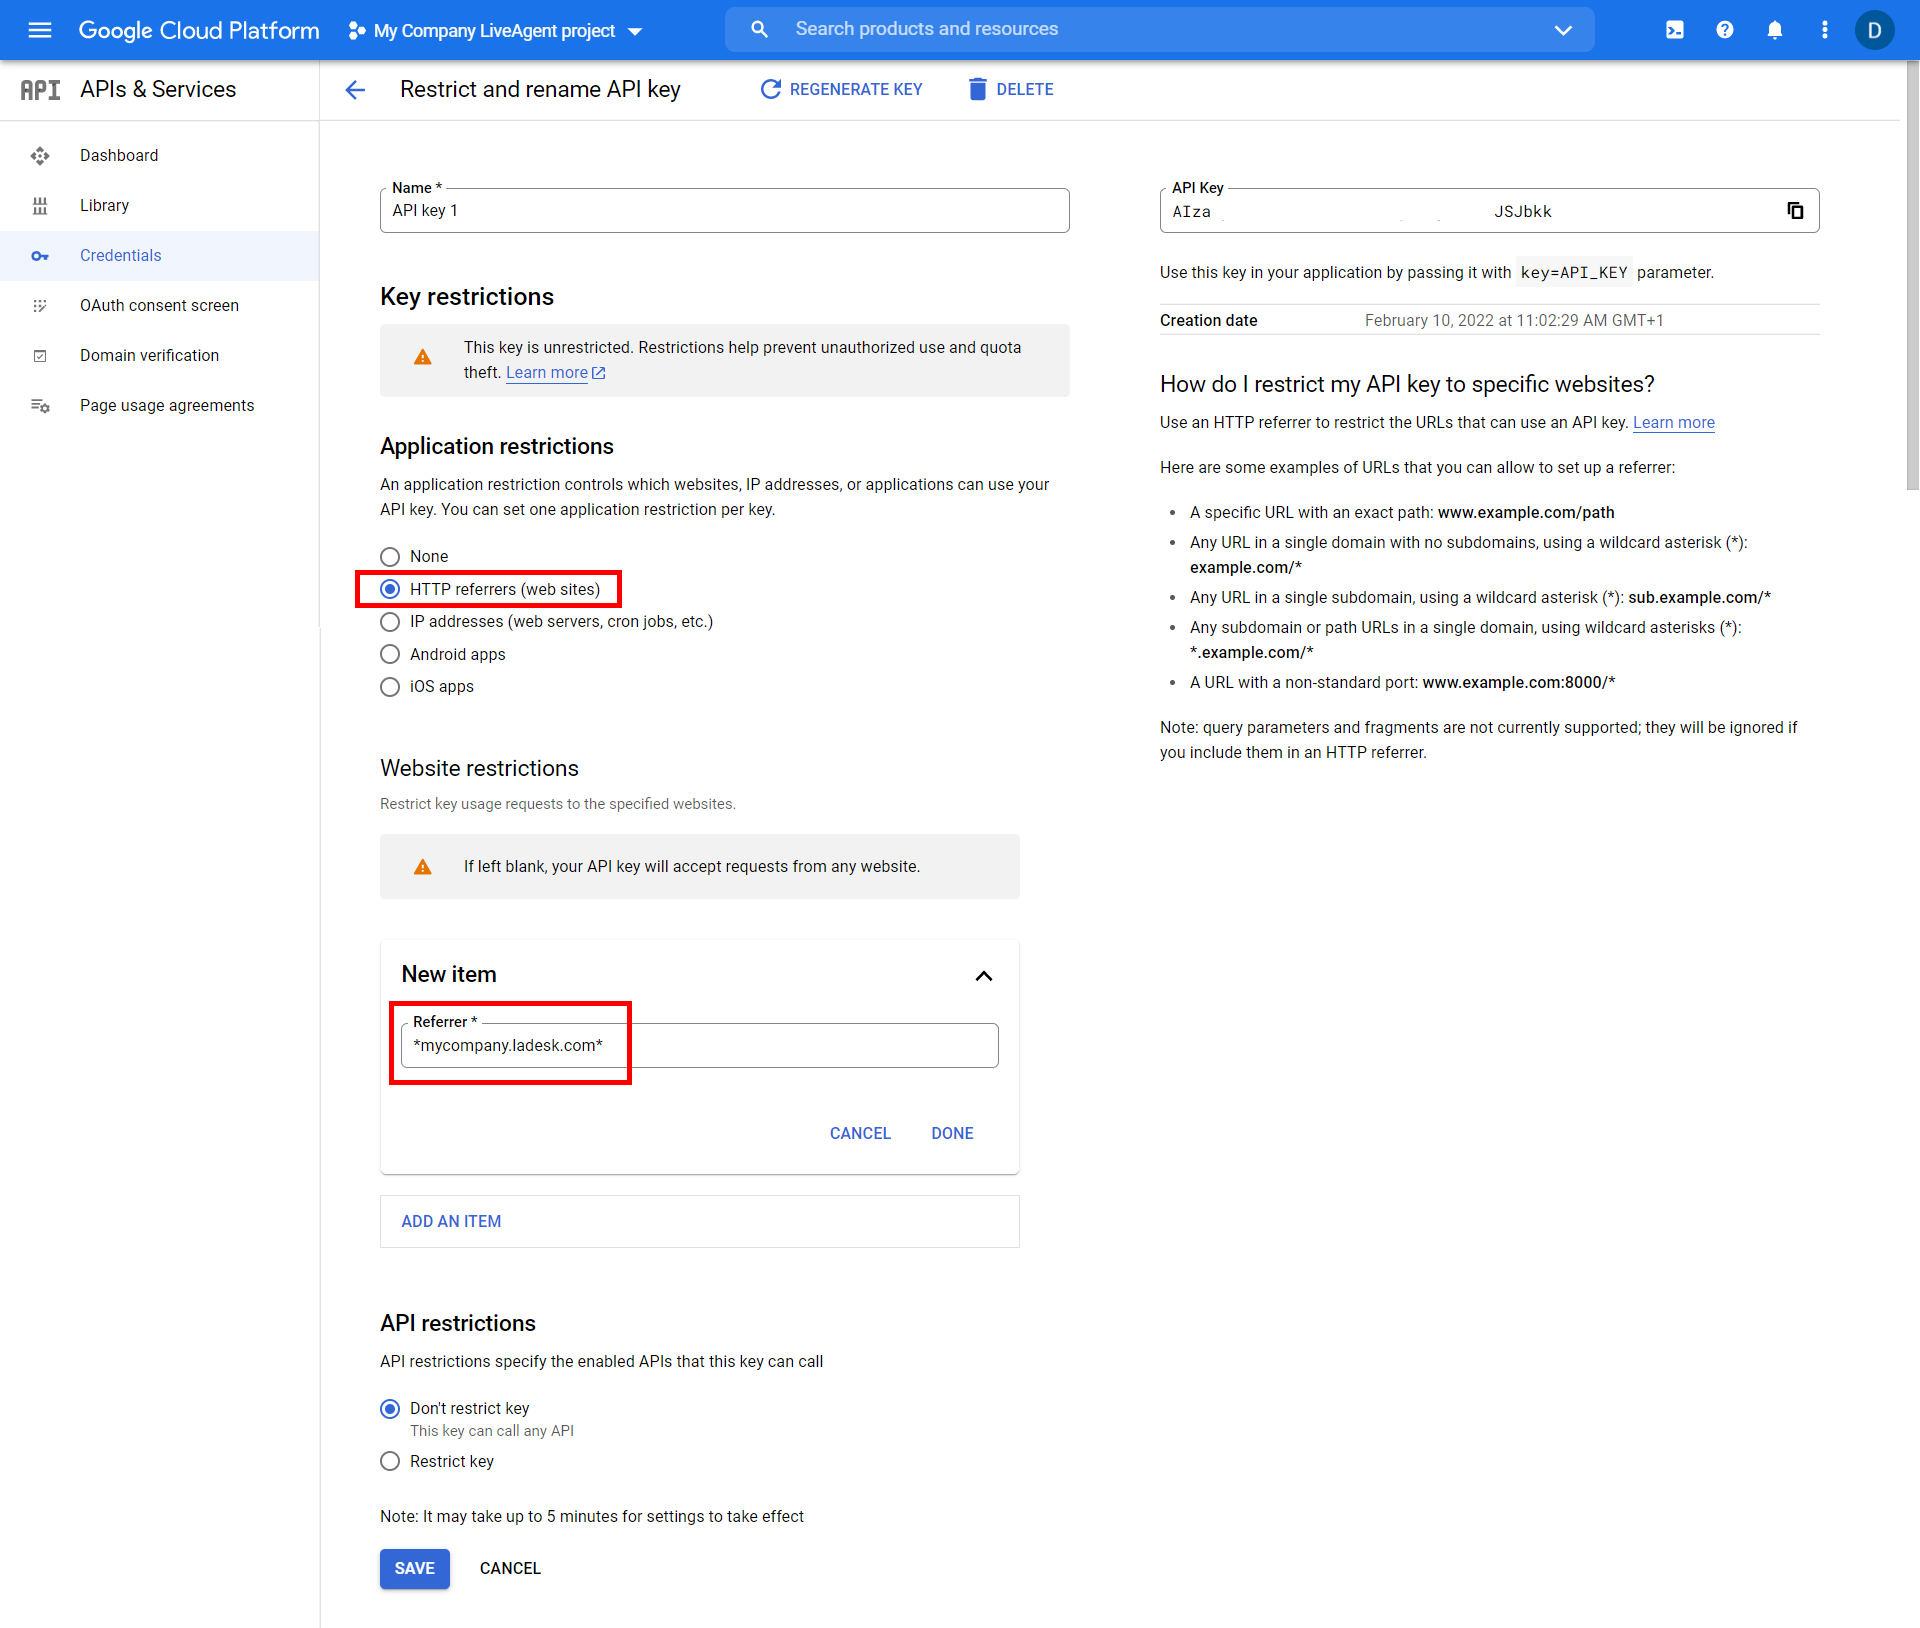
Task: Open OAuth consent screen page
Action: (x=159, y=305)
